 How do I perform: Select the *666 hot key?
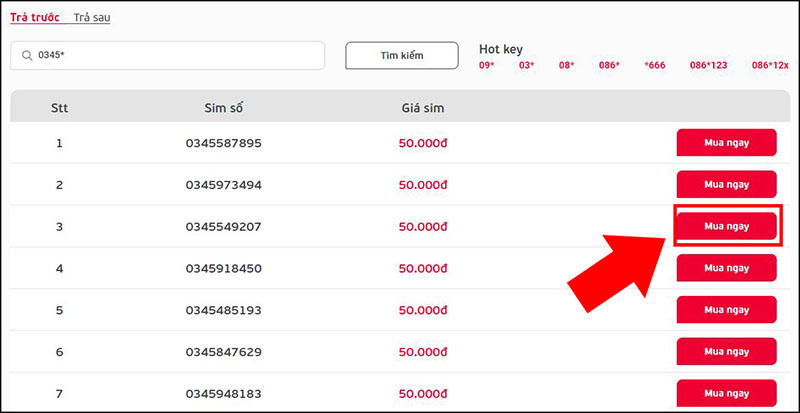pos(655,65)
